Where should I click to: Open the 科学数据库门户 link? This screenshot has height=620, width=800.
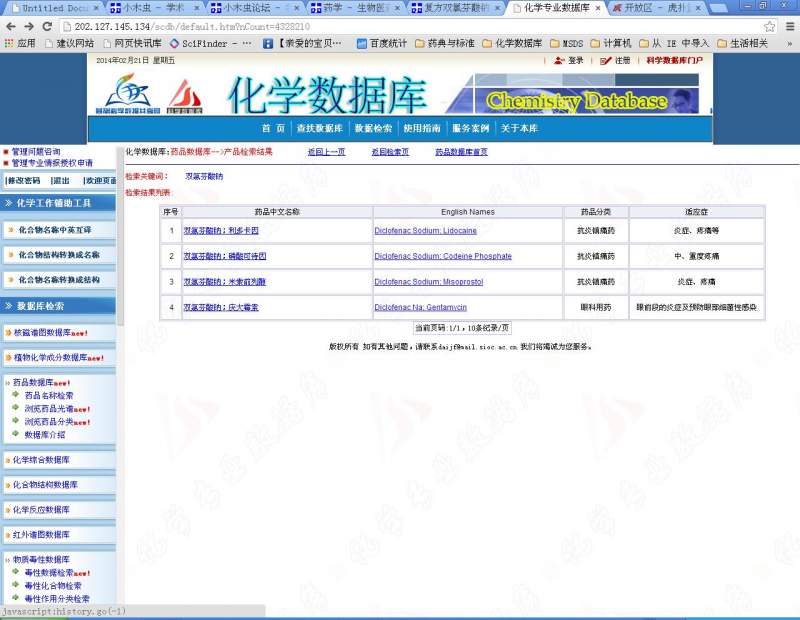674,60
